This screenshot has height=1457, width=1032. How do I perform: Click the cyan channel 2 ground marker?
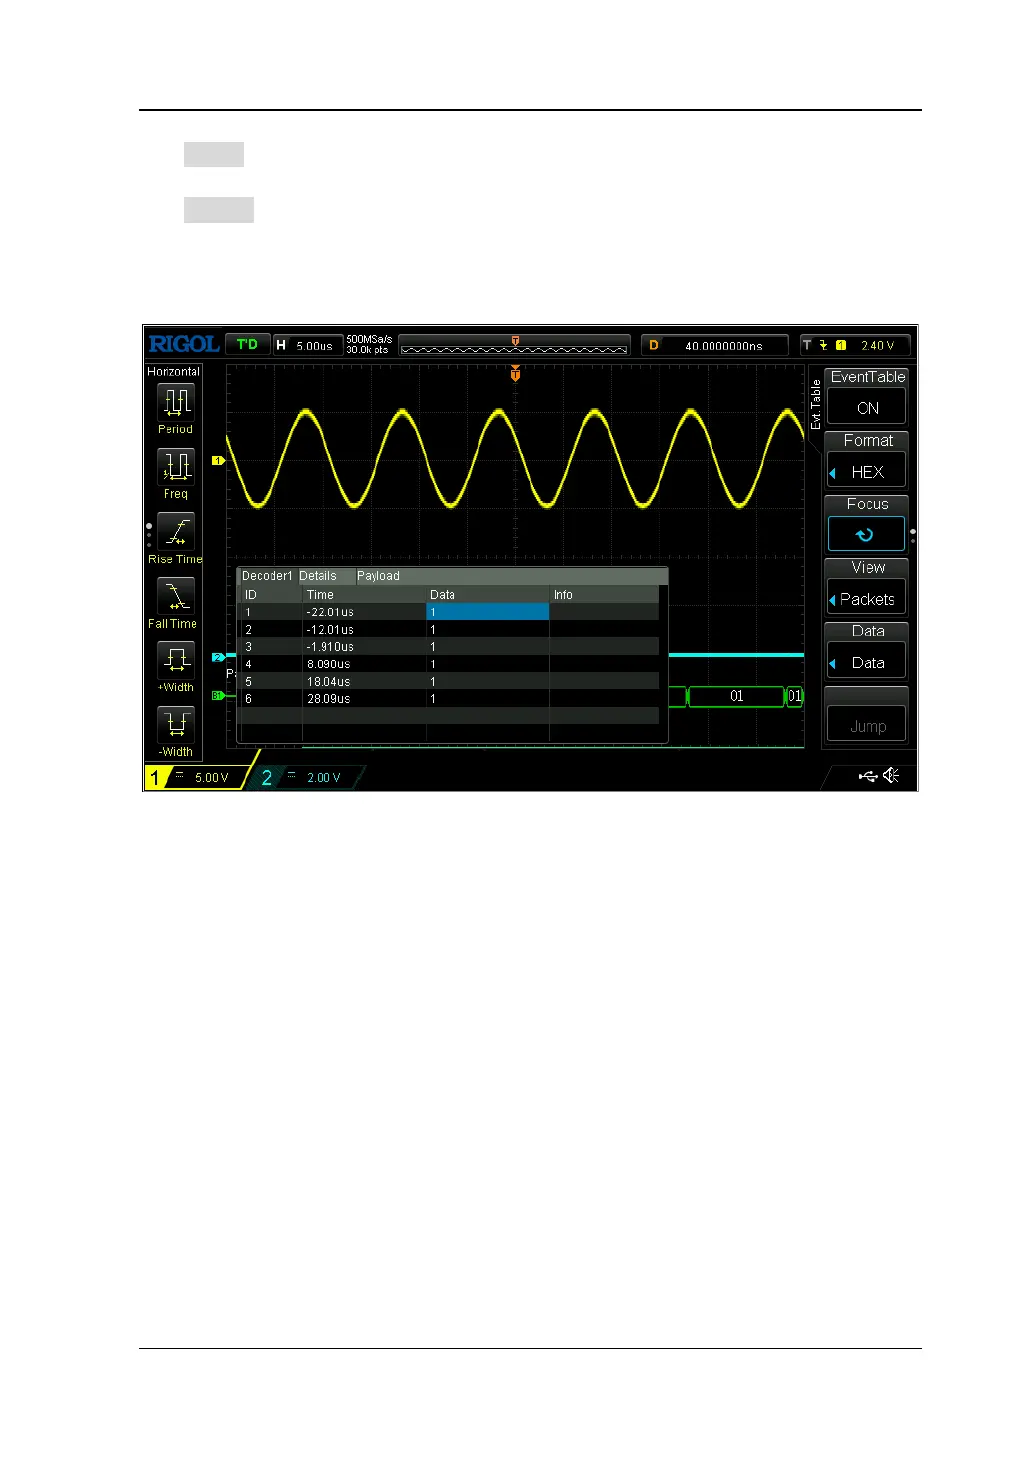point(218,657)
